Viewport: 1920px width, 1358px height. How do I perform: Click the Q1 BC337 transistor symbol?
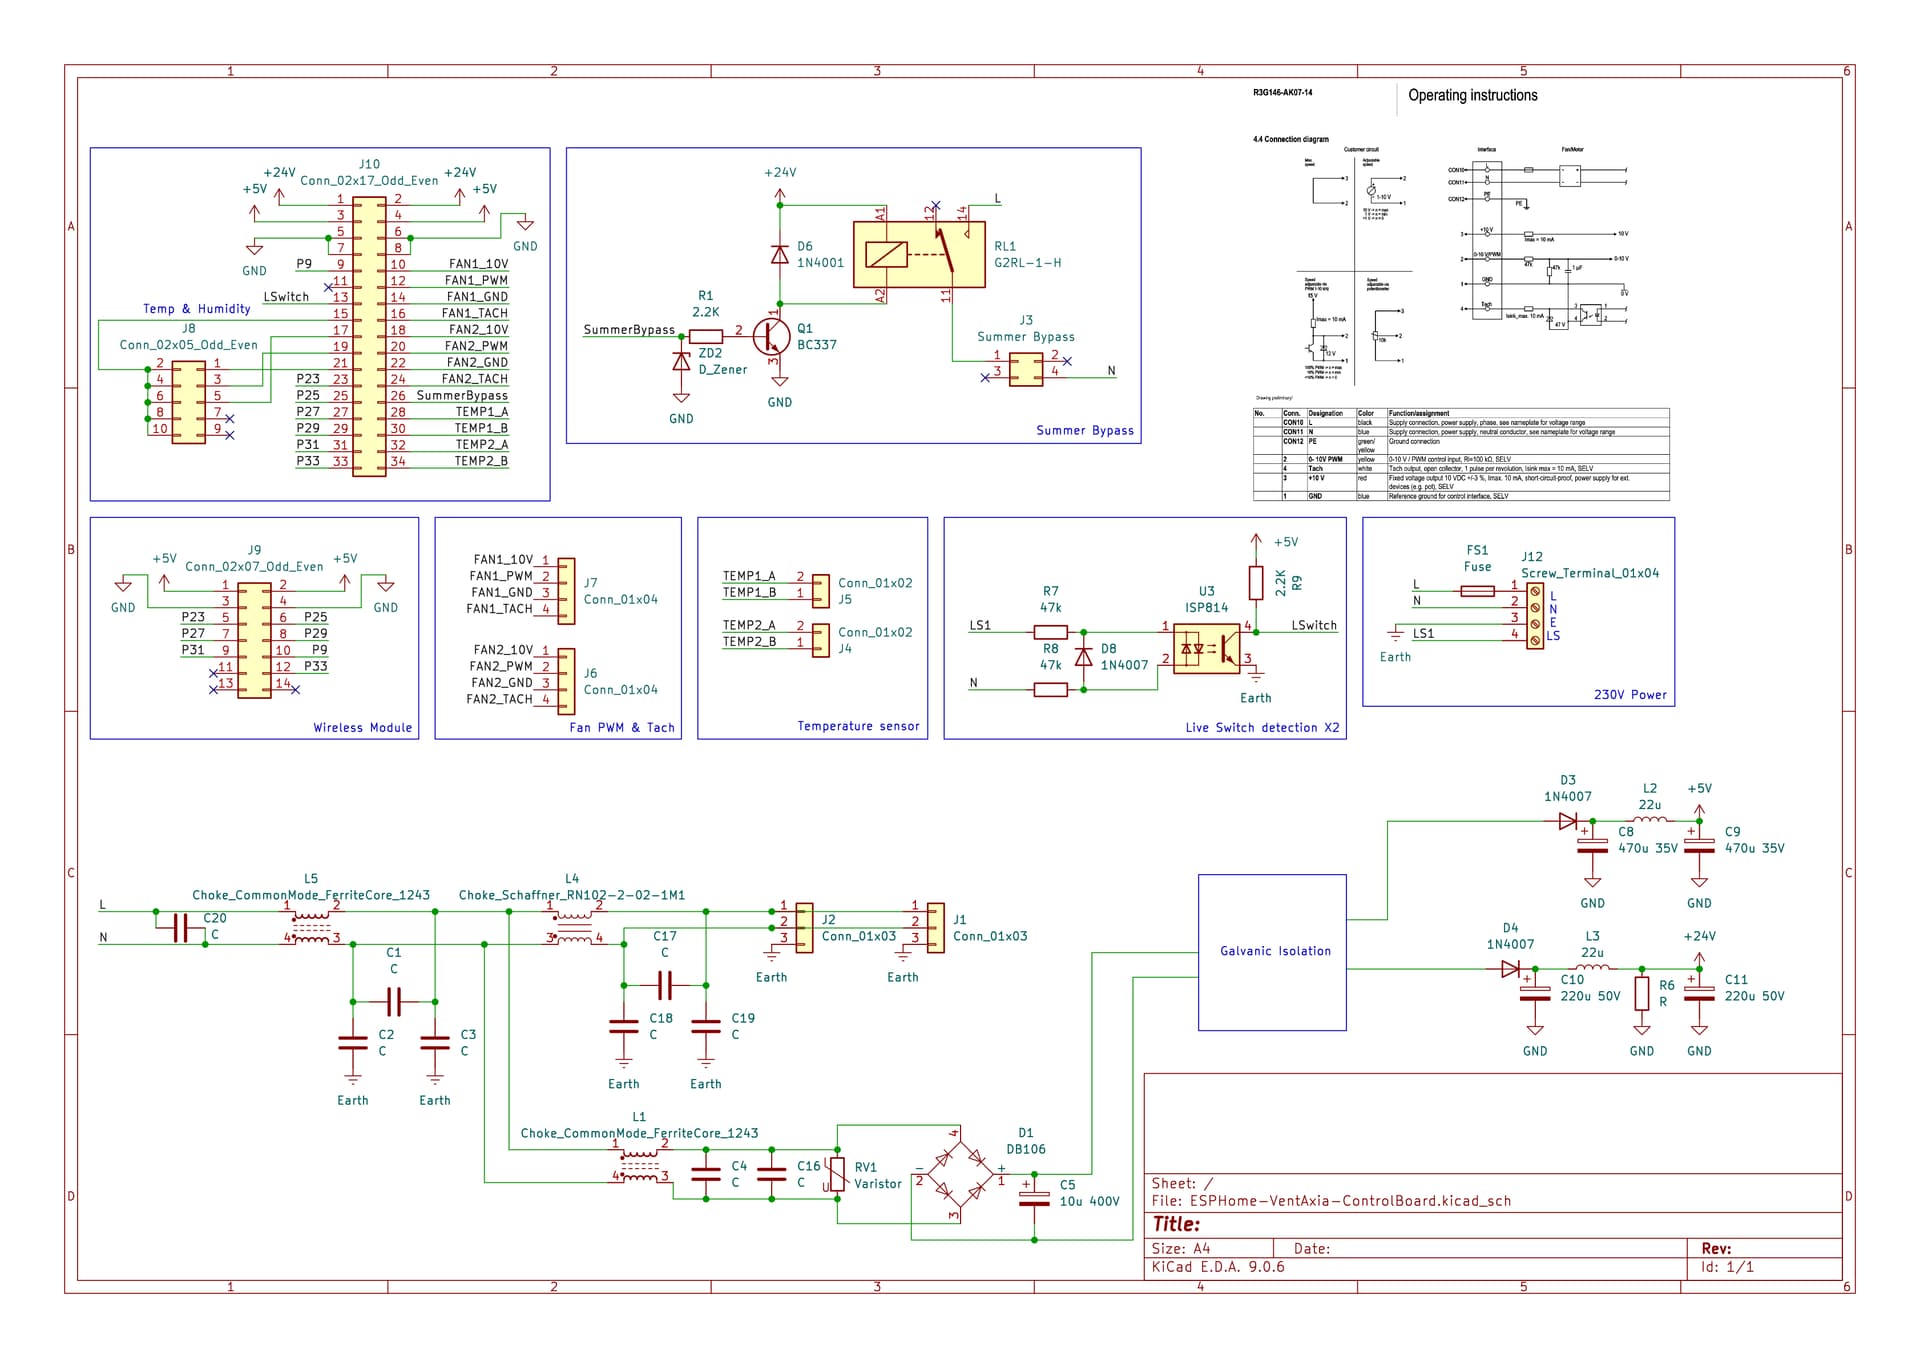click(771, 337)
